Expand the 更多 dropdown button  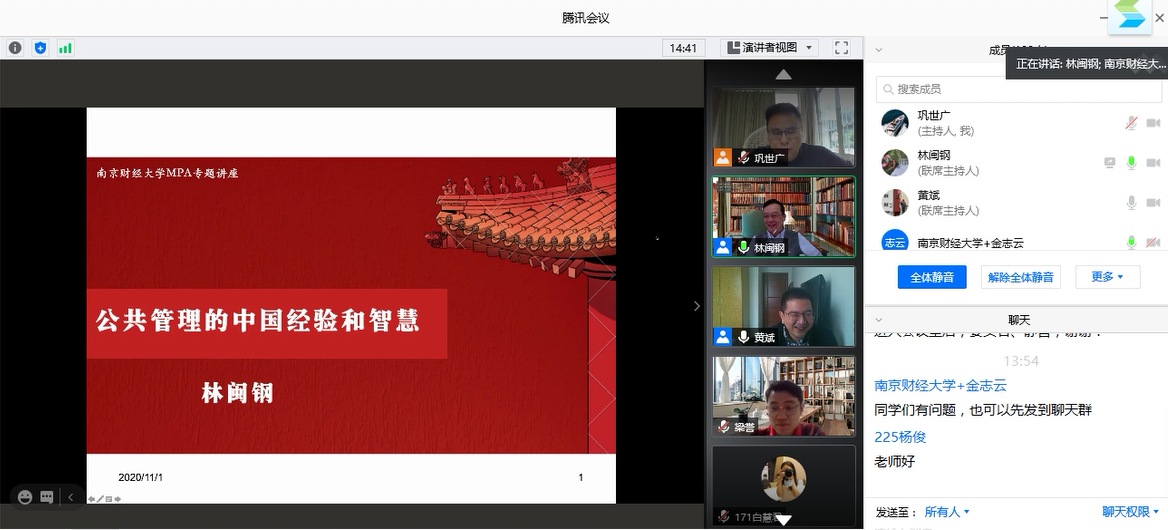click(x=1107, y=277)
